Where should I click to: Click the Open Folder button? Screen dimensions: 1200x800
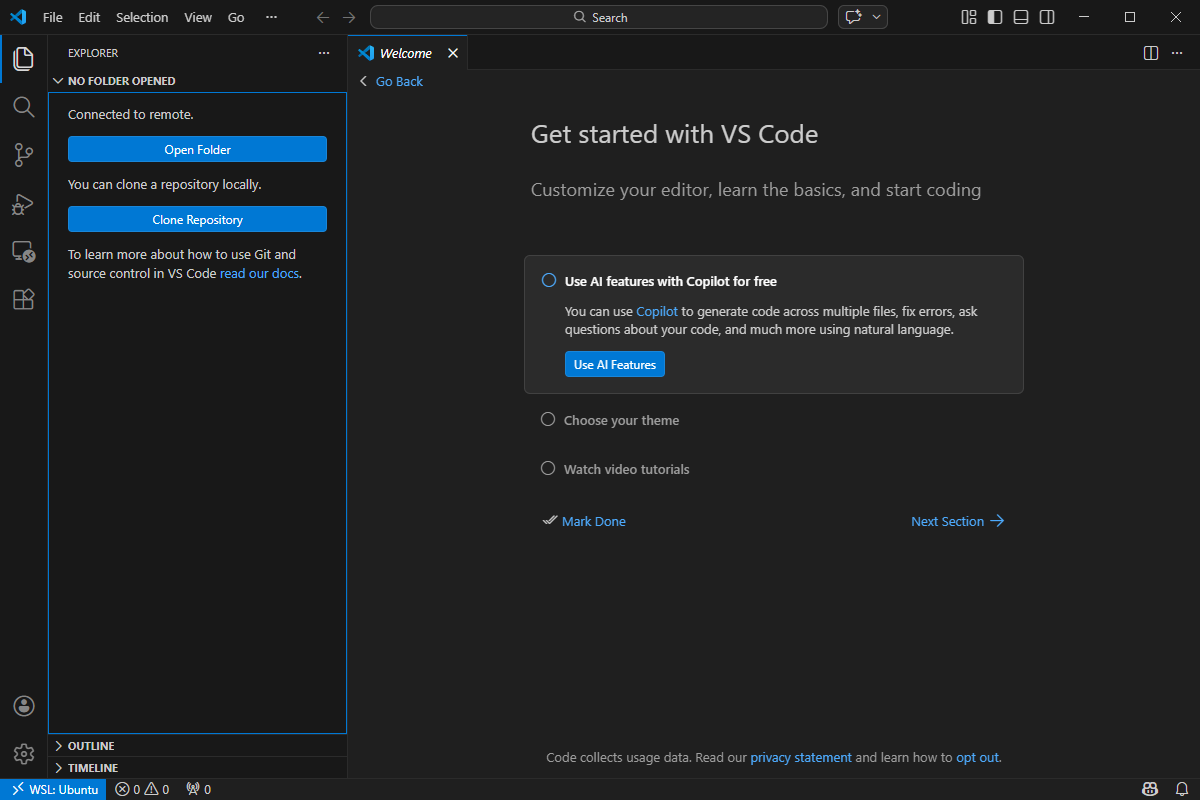[x=197, y=149]
